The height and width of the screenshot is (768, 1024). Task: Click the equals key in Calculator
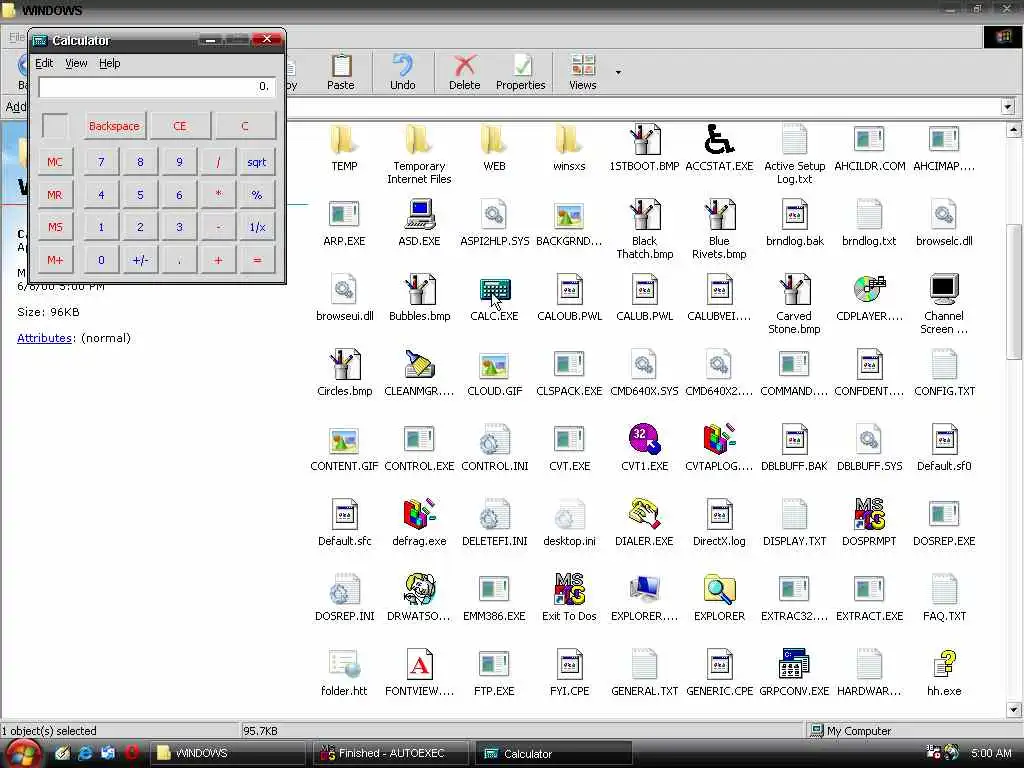[x=257, y=260]
